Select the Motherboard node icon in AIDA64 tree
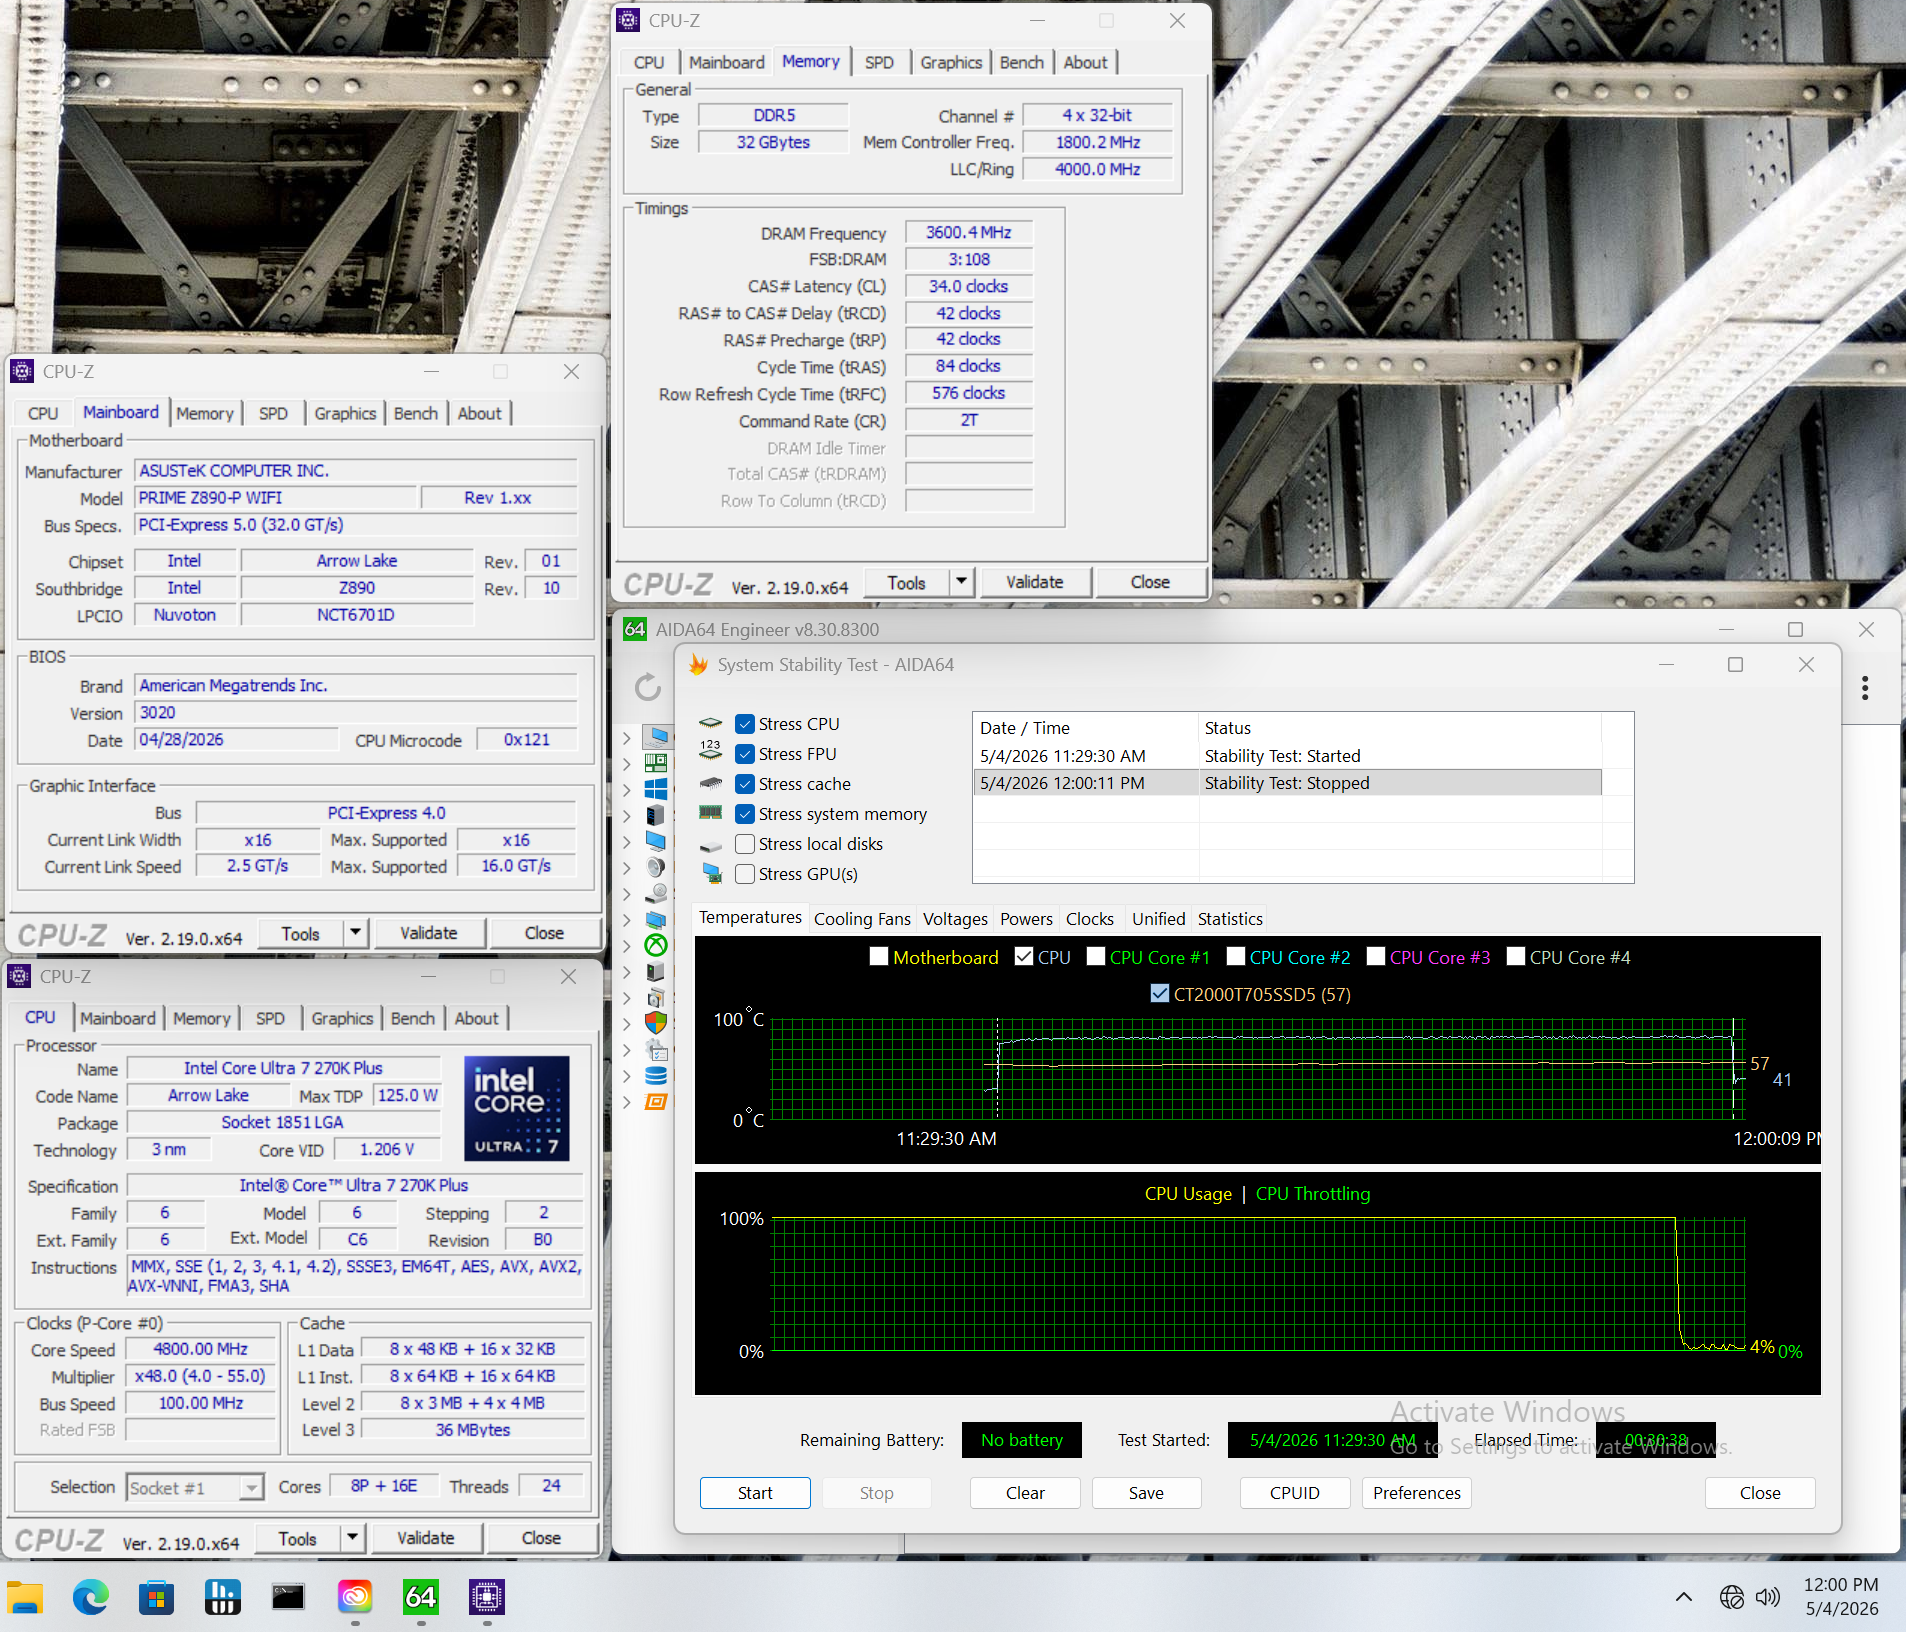 click(x=656, y=764)
